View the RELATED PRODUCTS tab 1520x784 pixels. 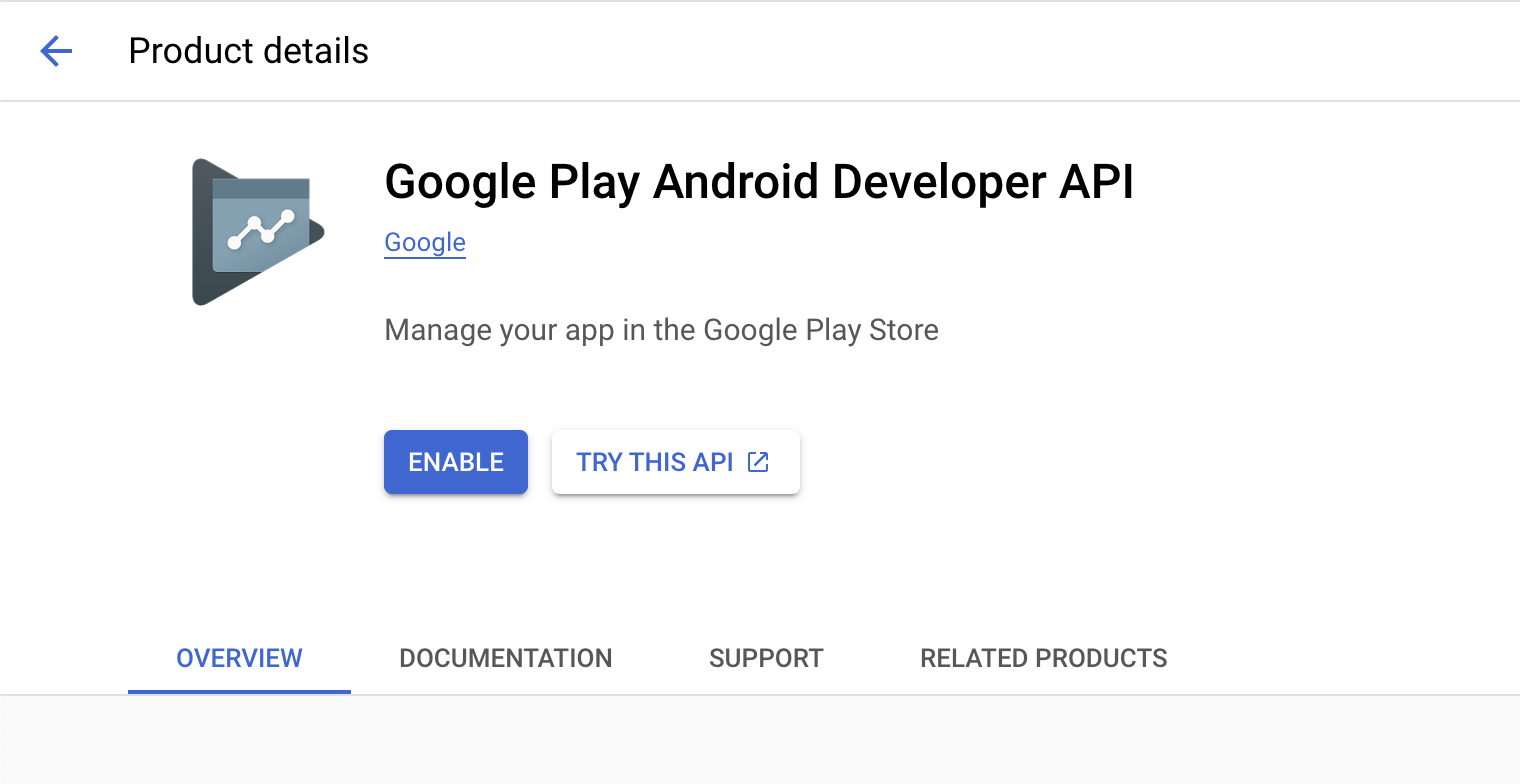[1043, 658]
